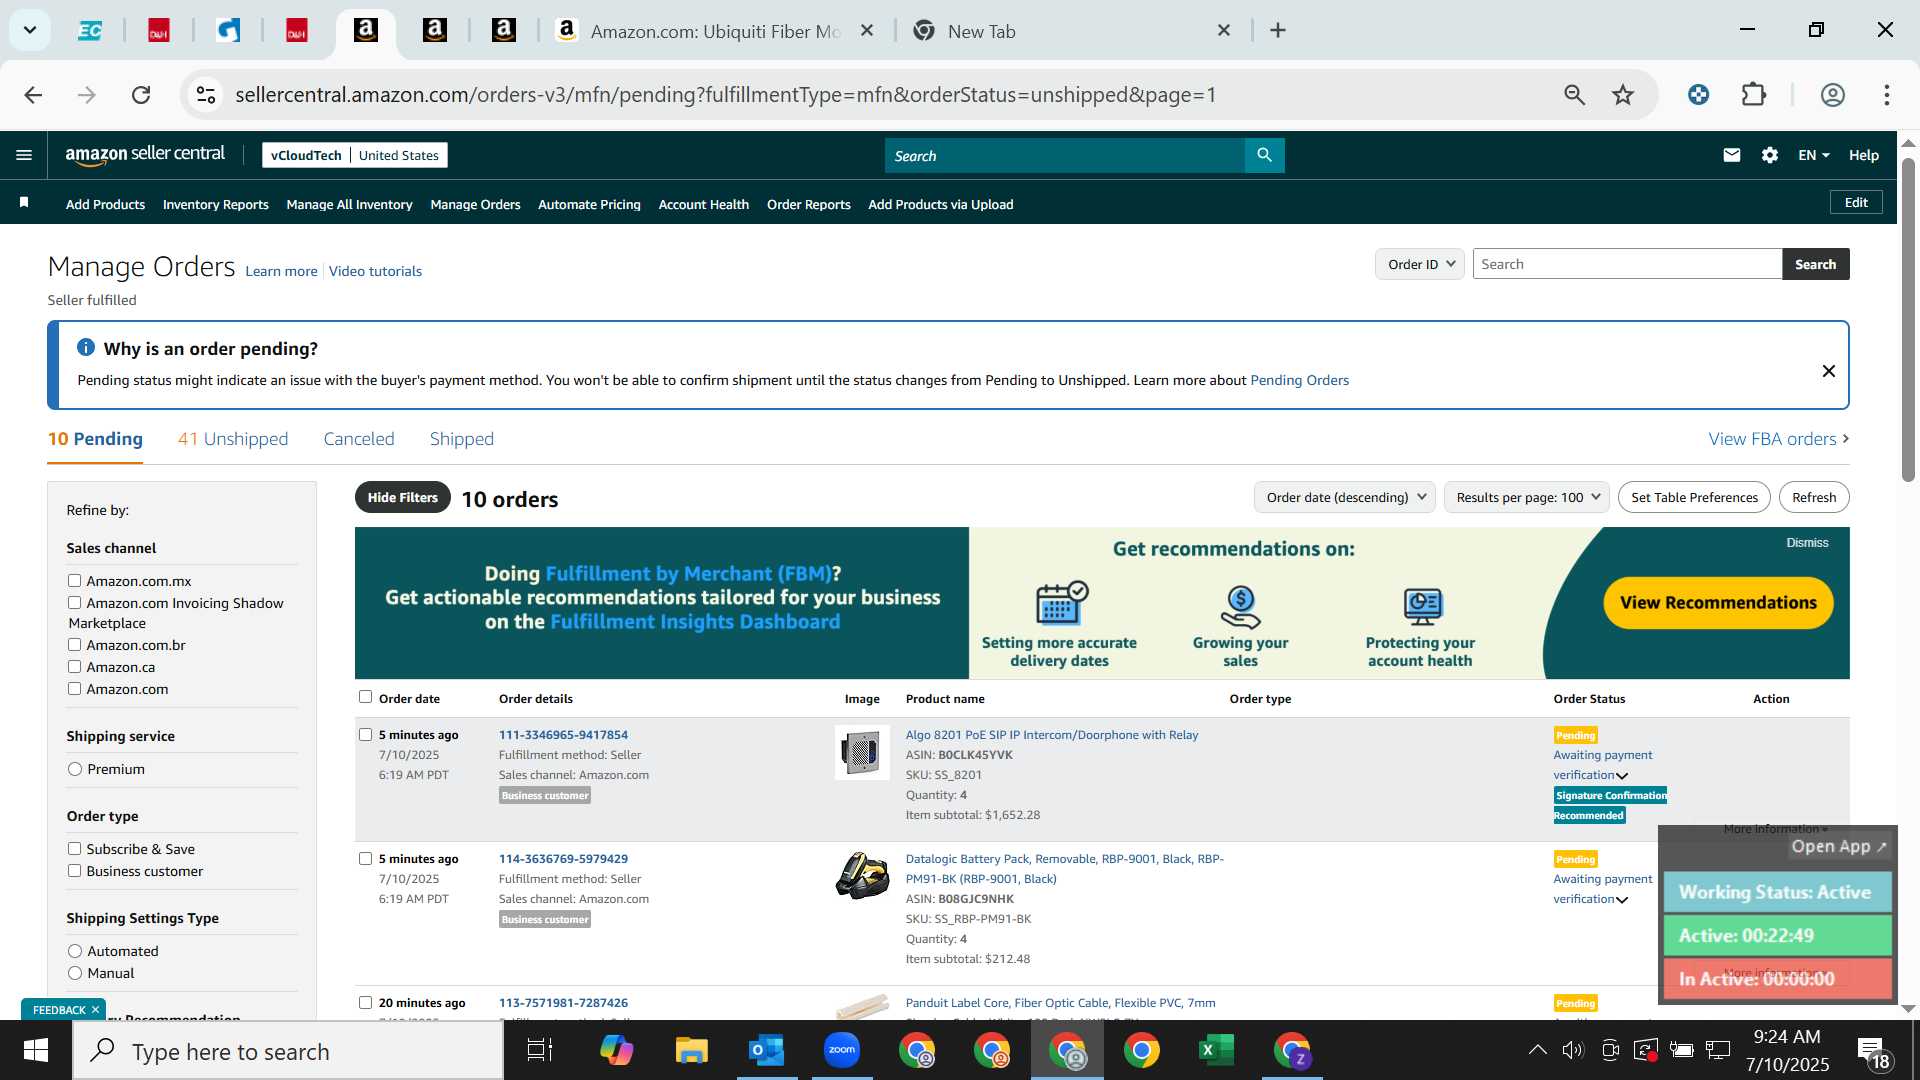
Task: Click the Algo 8201 intercom product thumbnail
Action: [x=862, y=752]
